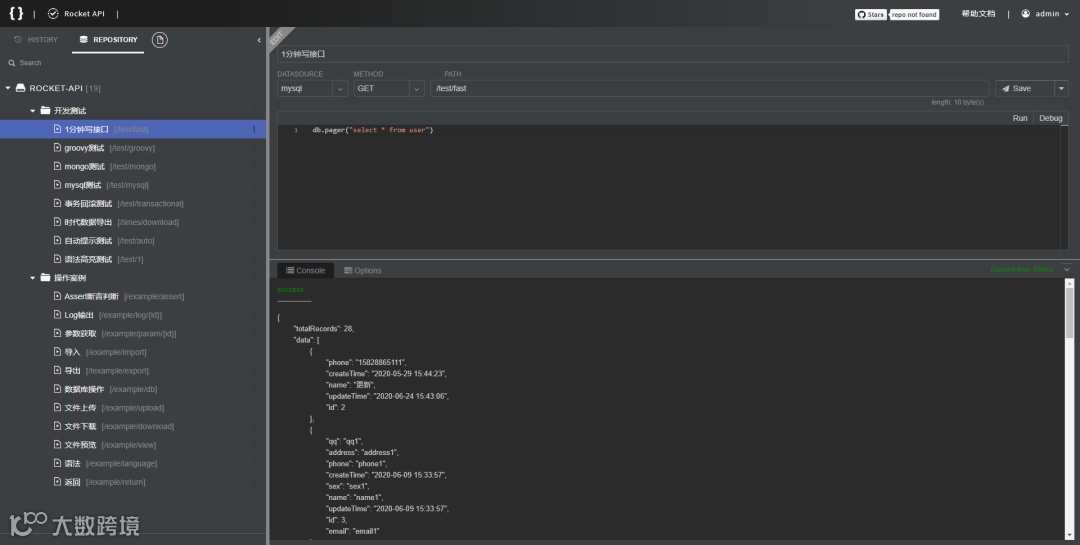Click file icon of 导入 item

pos(58,351)
